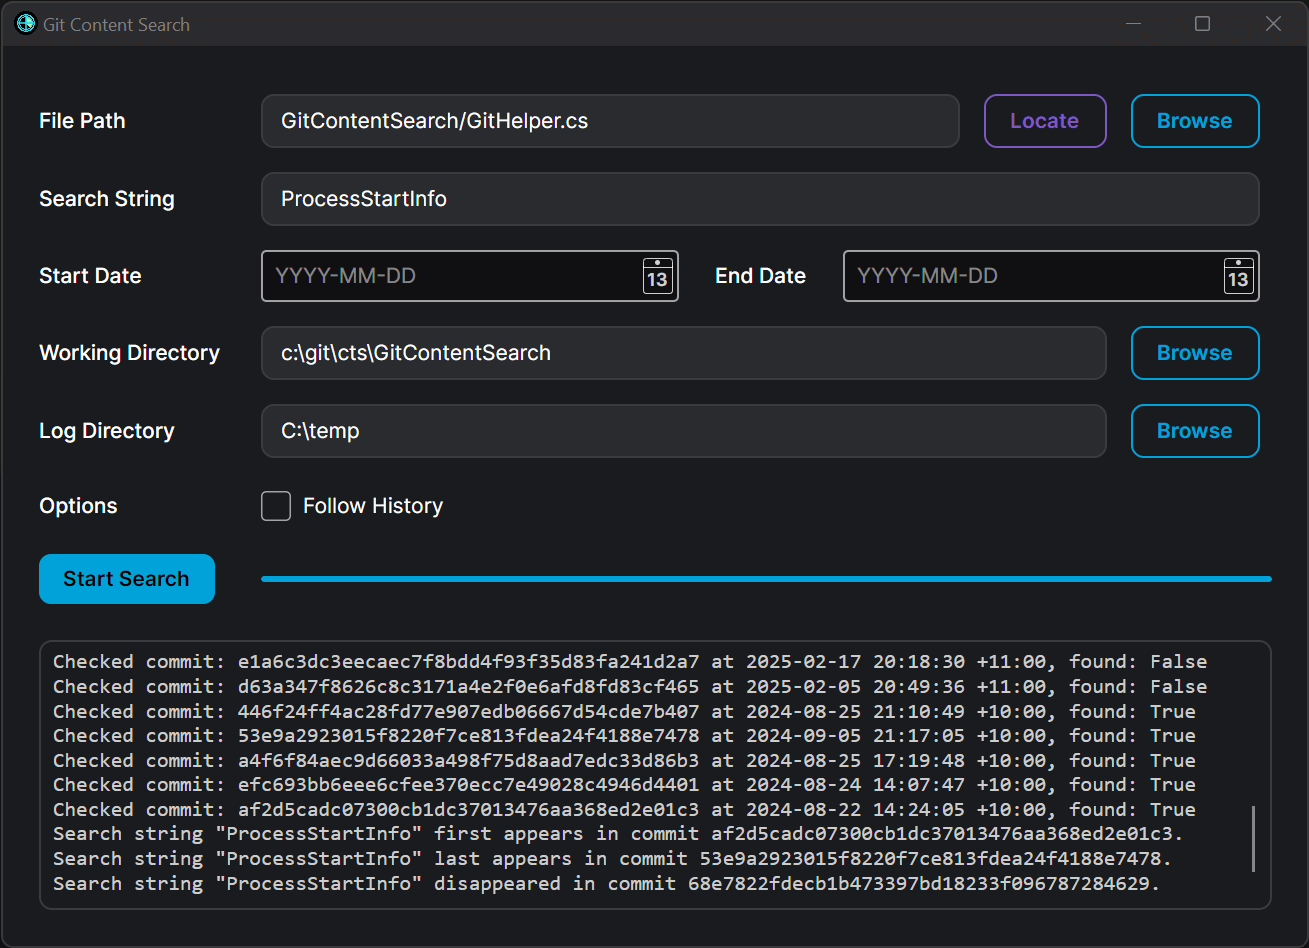Browse for the Log Directory

[1195, 431]
